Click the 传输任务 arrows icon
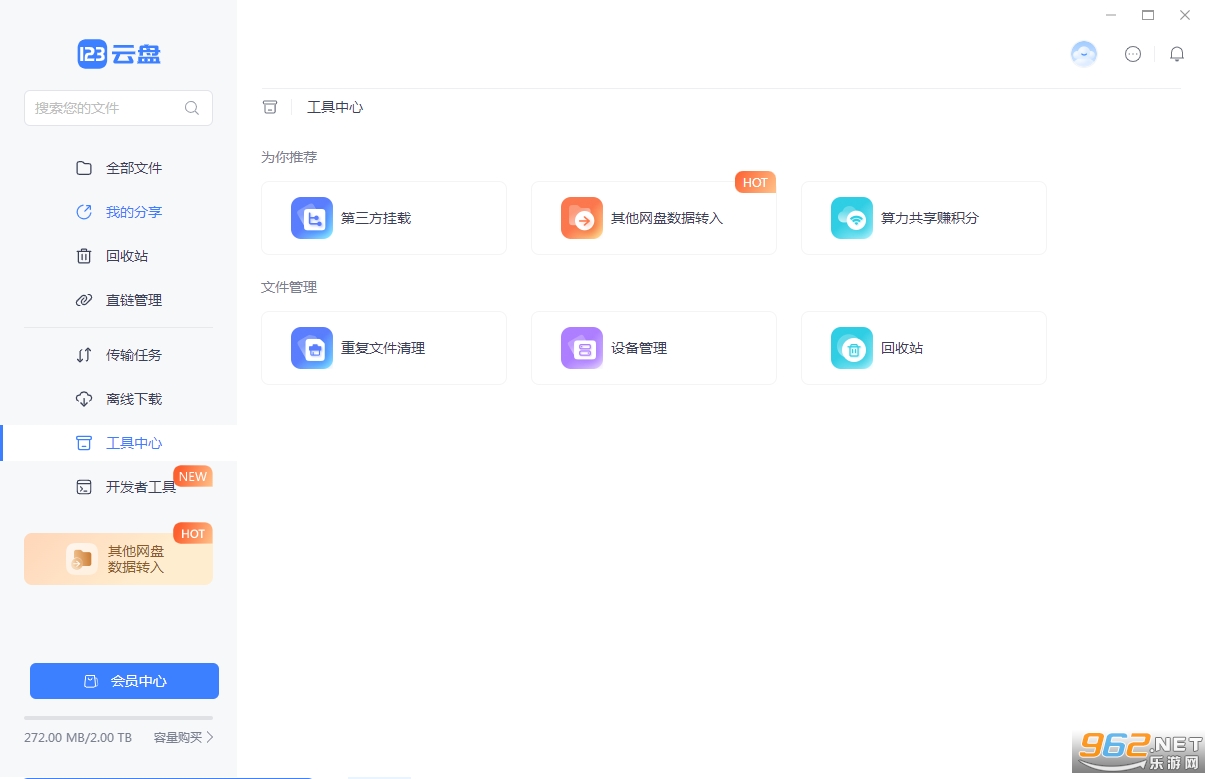This screenshot has height=779, width=1211. pyautogui.click(x=84, y=355)
